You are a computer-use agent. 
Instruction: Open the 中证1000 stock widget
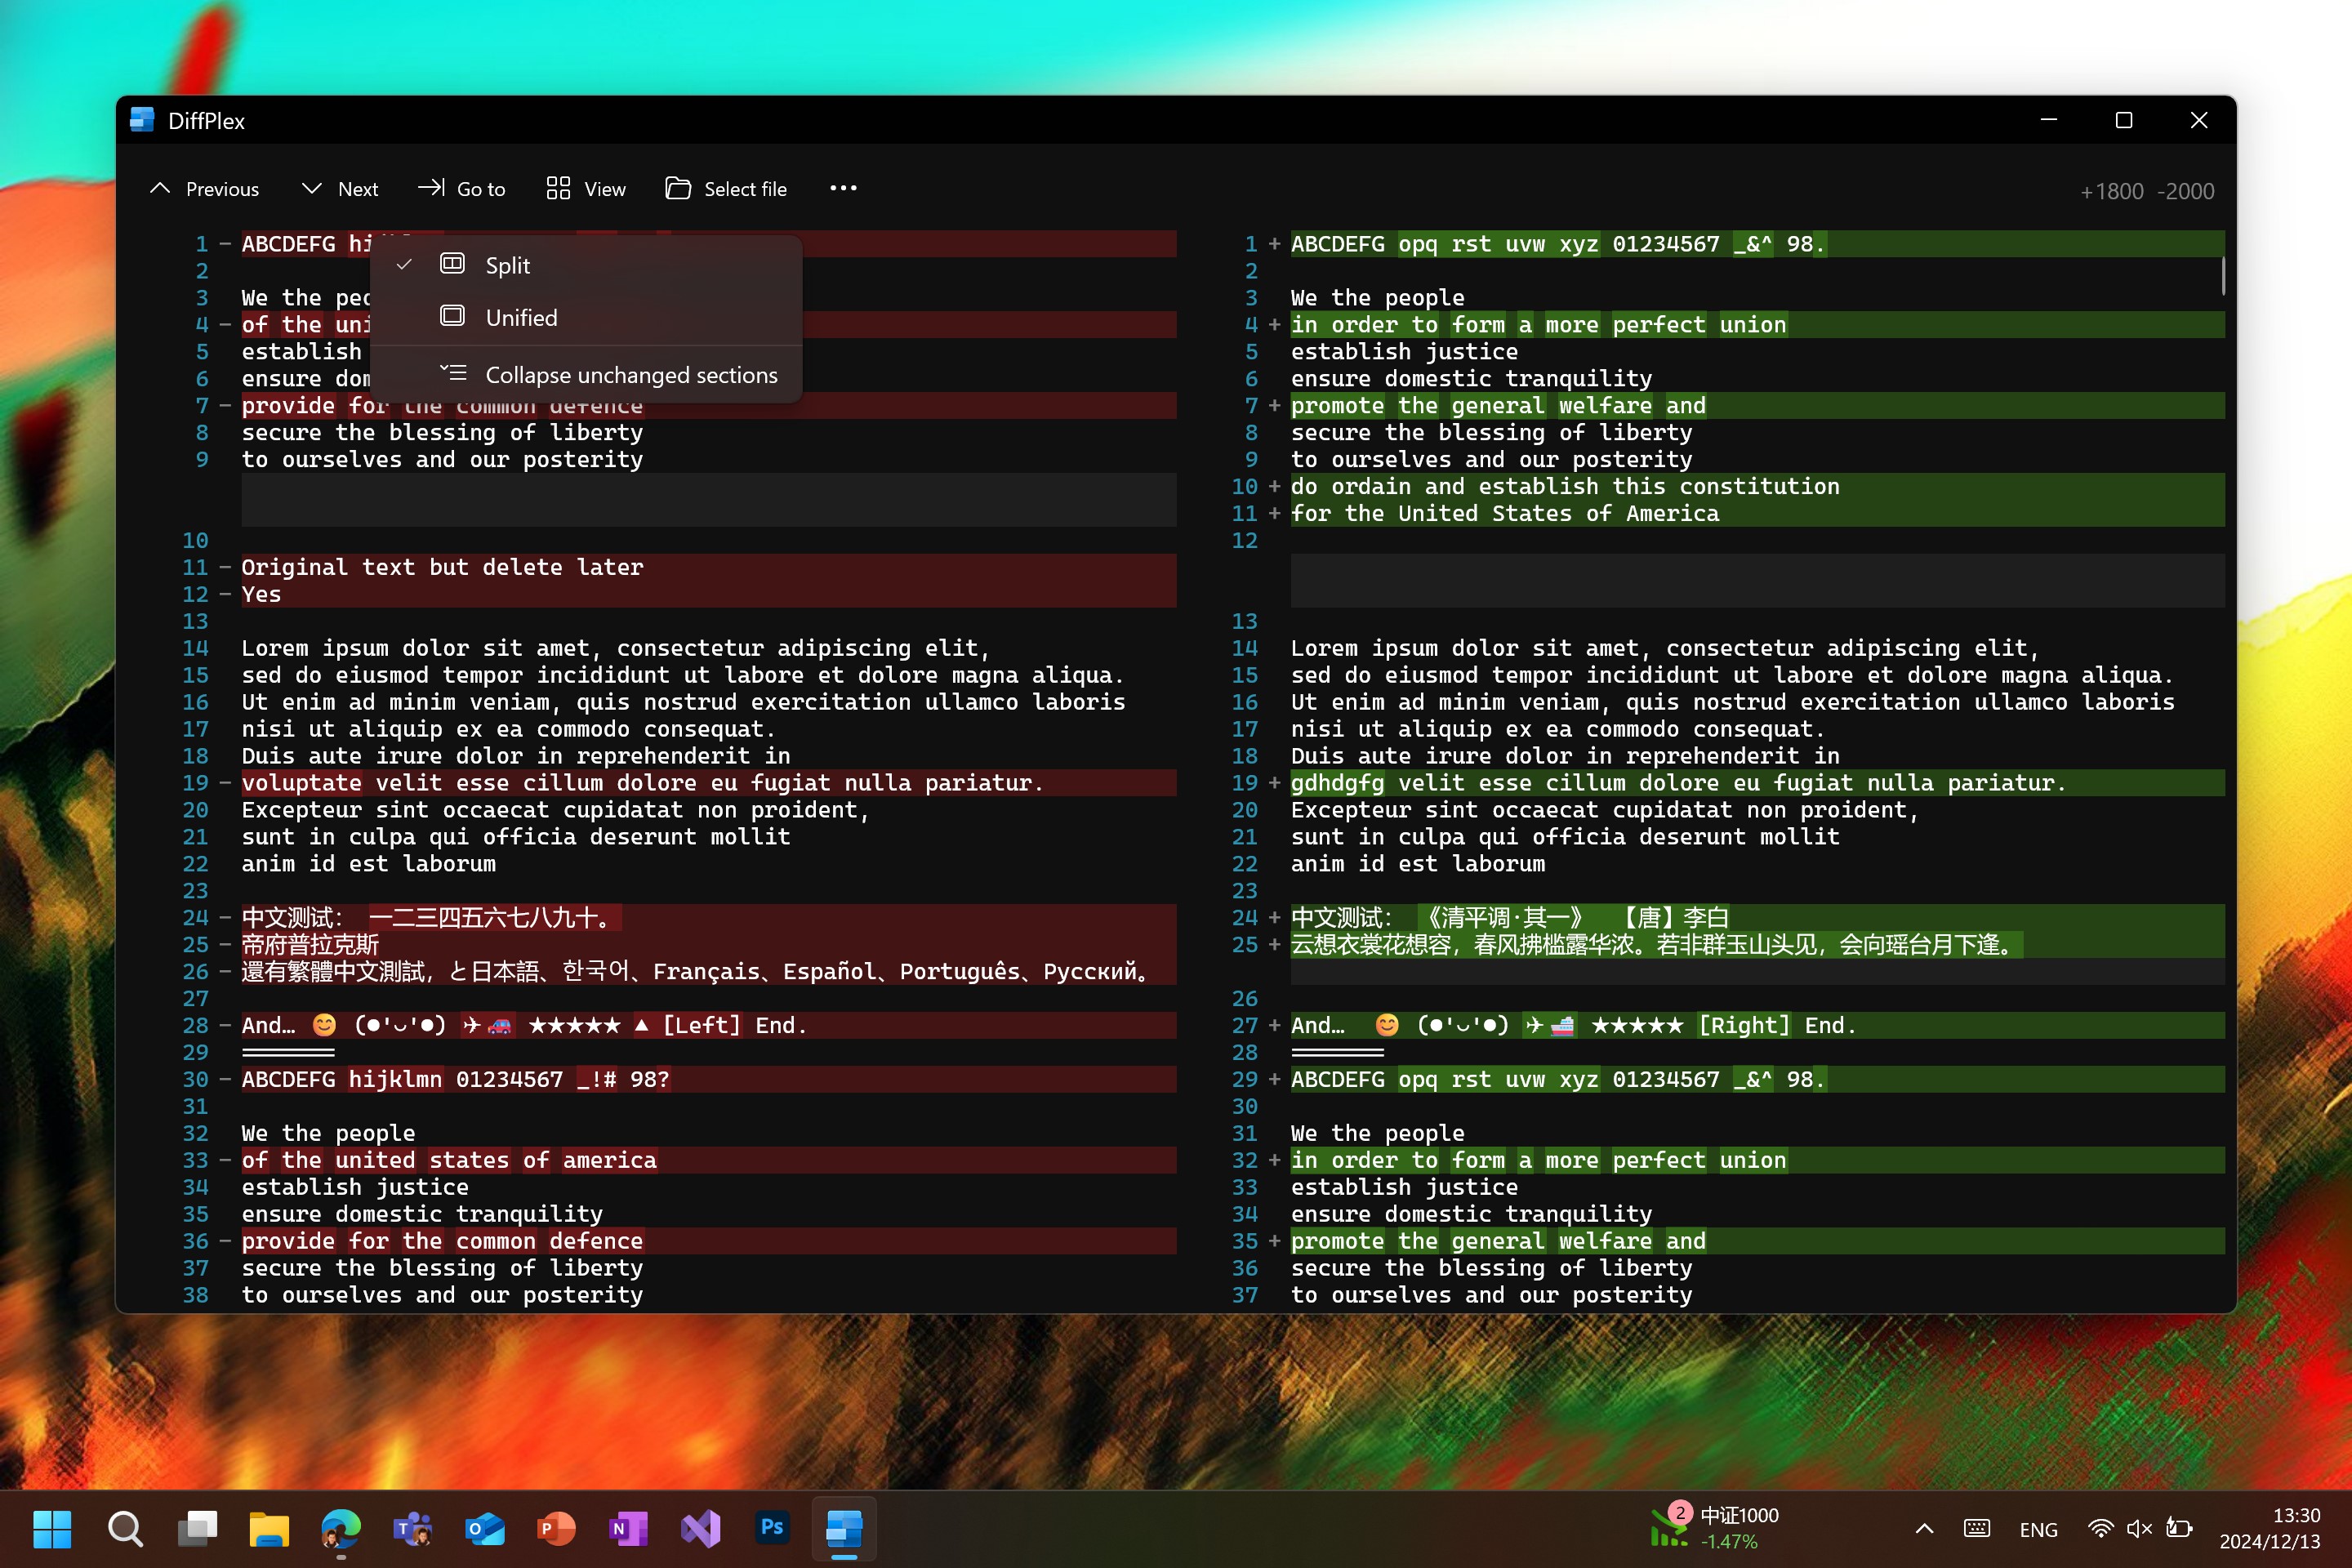pyautogui.click(x=1714, y=1528)
